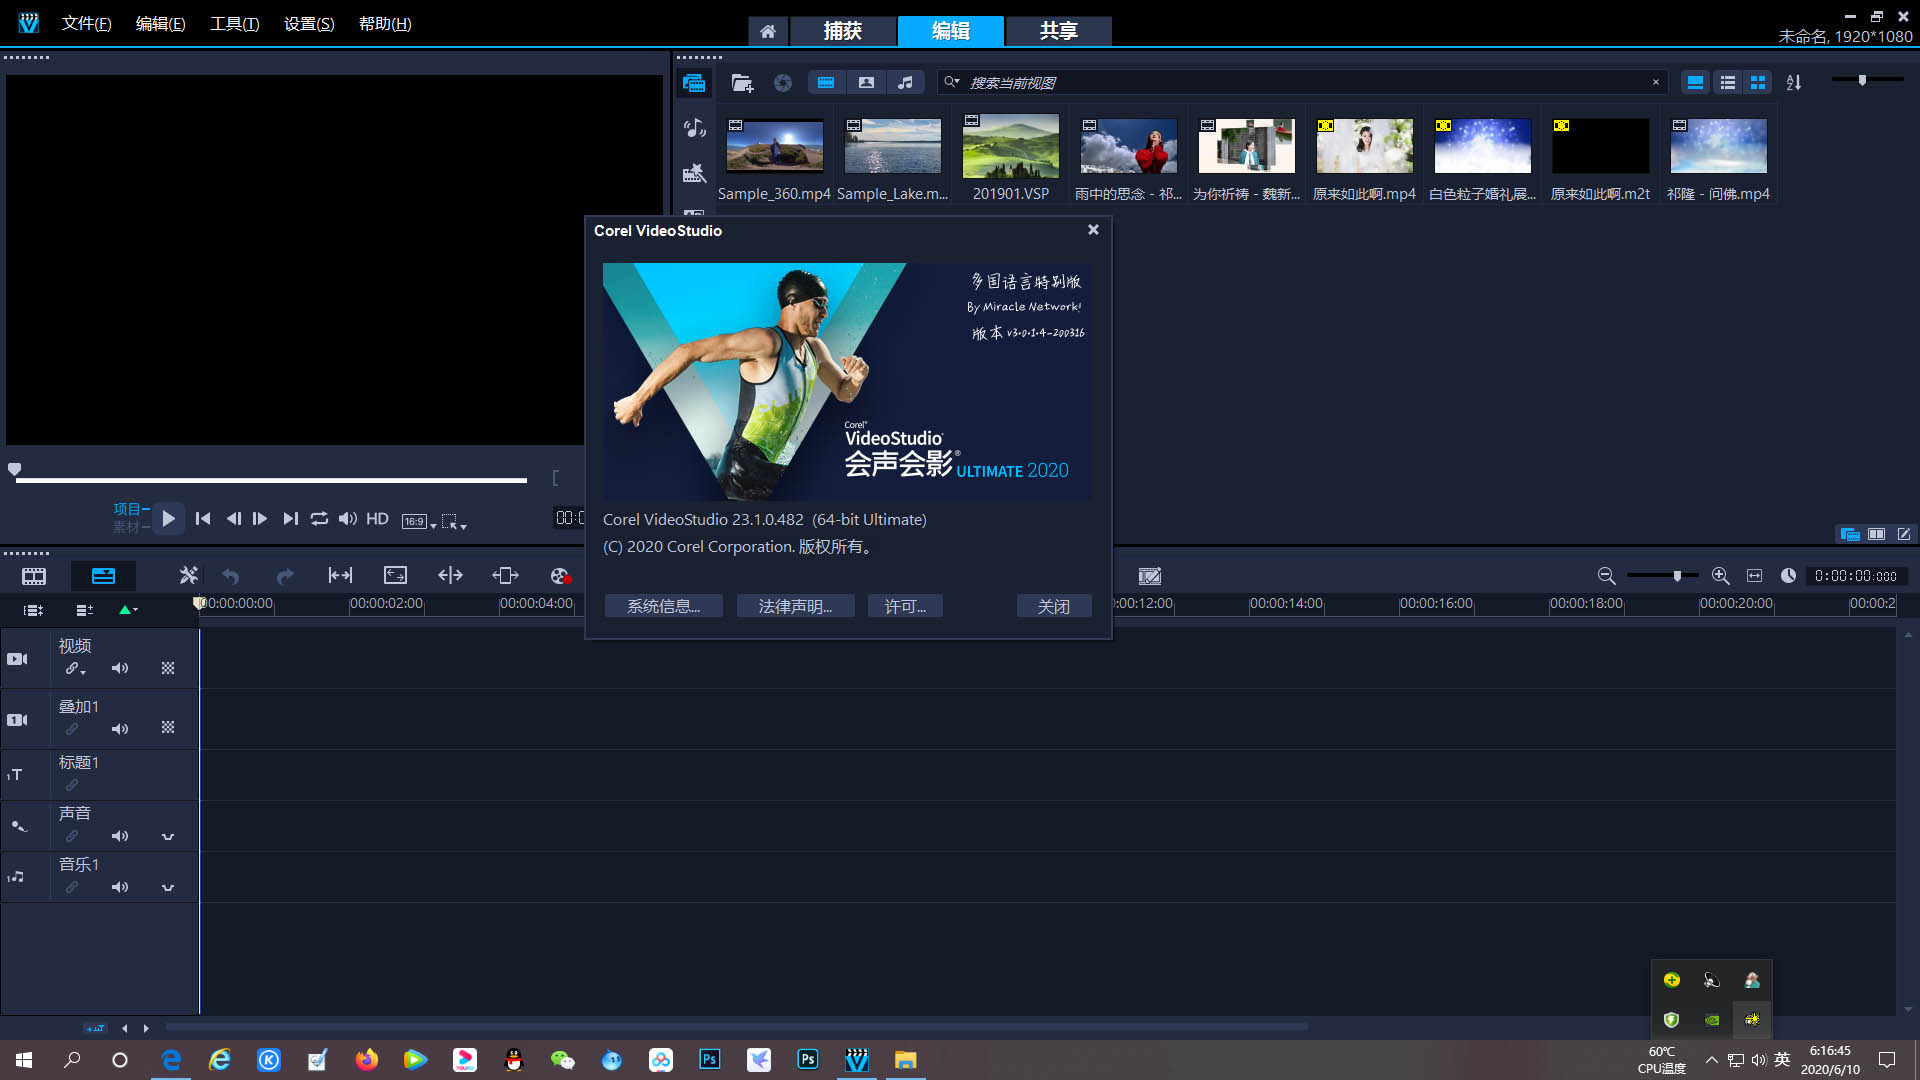The height and width of the screenshot is (1080, 1920).
Task: Mute the 视频 track
Action: [120, 668]
